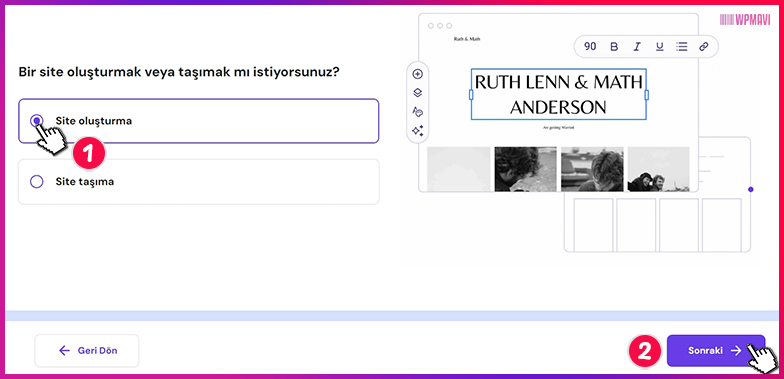This screenshot has height=379, width=784.
Task: Click the Underline formatting icon
Action: tap(660, 46)
